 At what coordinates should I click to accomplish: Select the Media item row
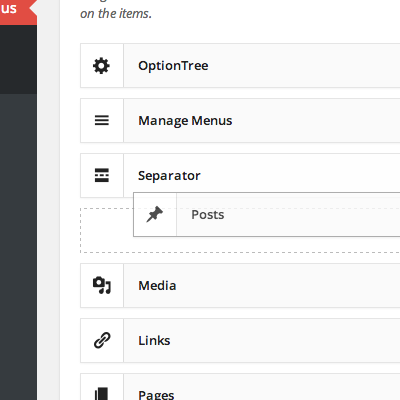(x=240, y=285)
